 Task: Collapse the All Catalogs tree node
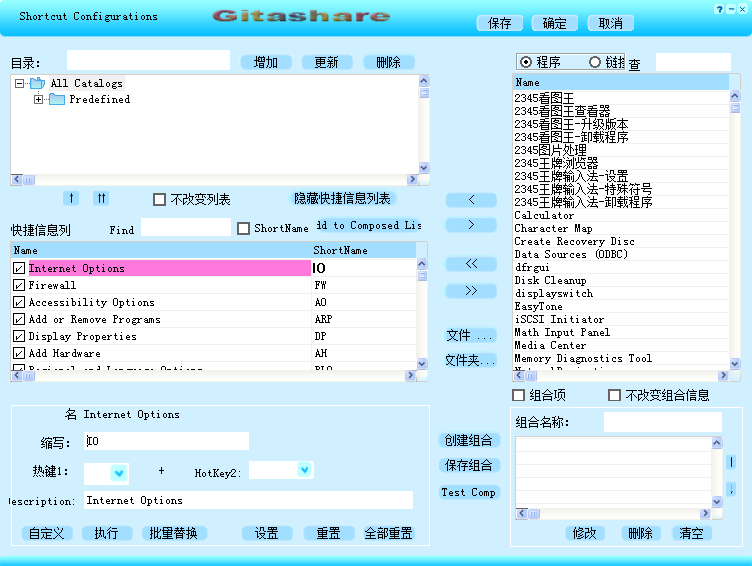click(x=19, y=83)
